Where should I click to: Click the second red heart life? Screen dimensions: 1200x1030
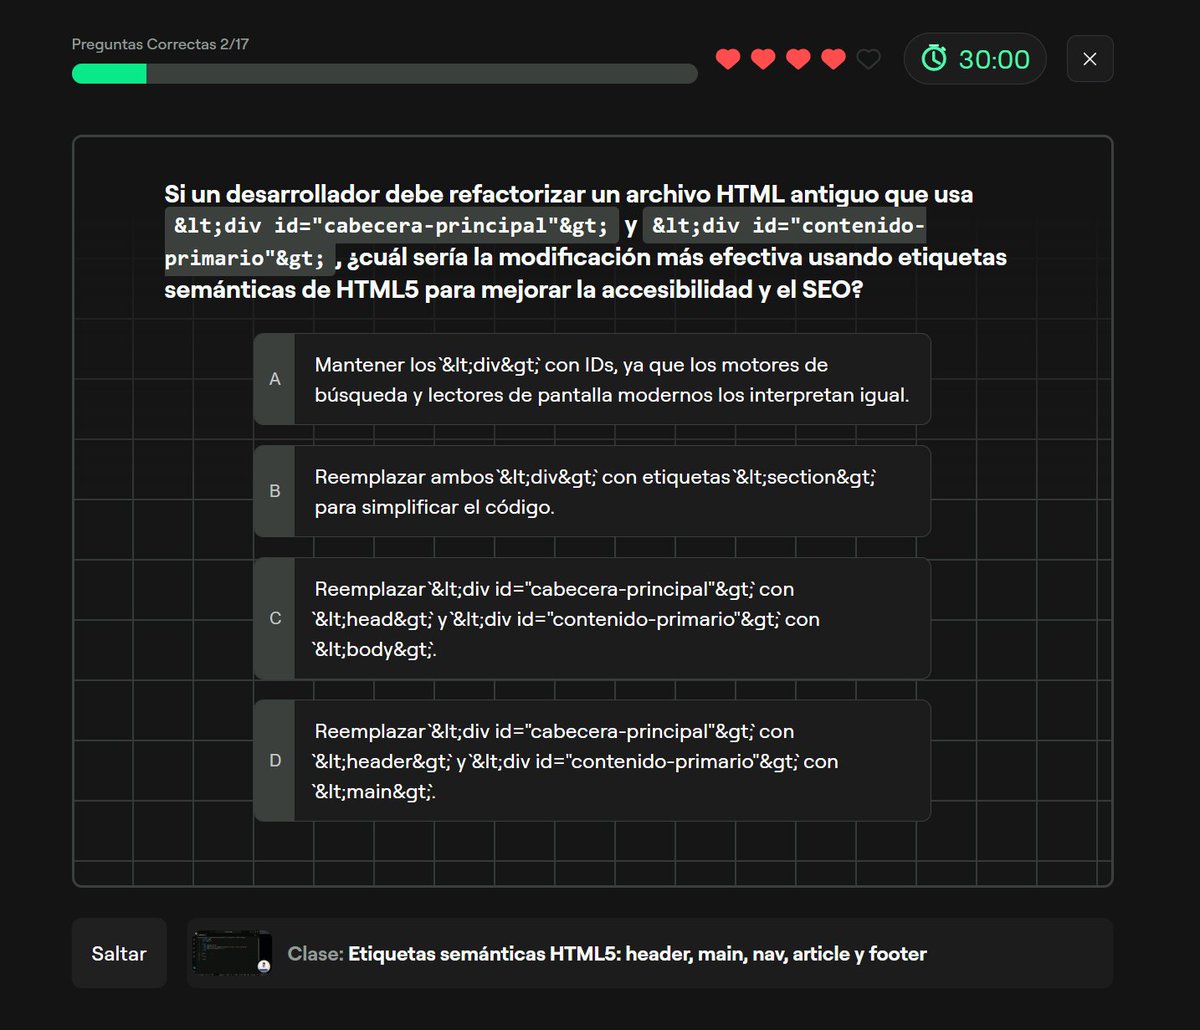[763, 60]
